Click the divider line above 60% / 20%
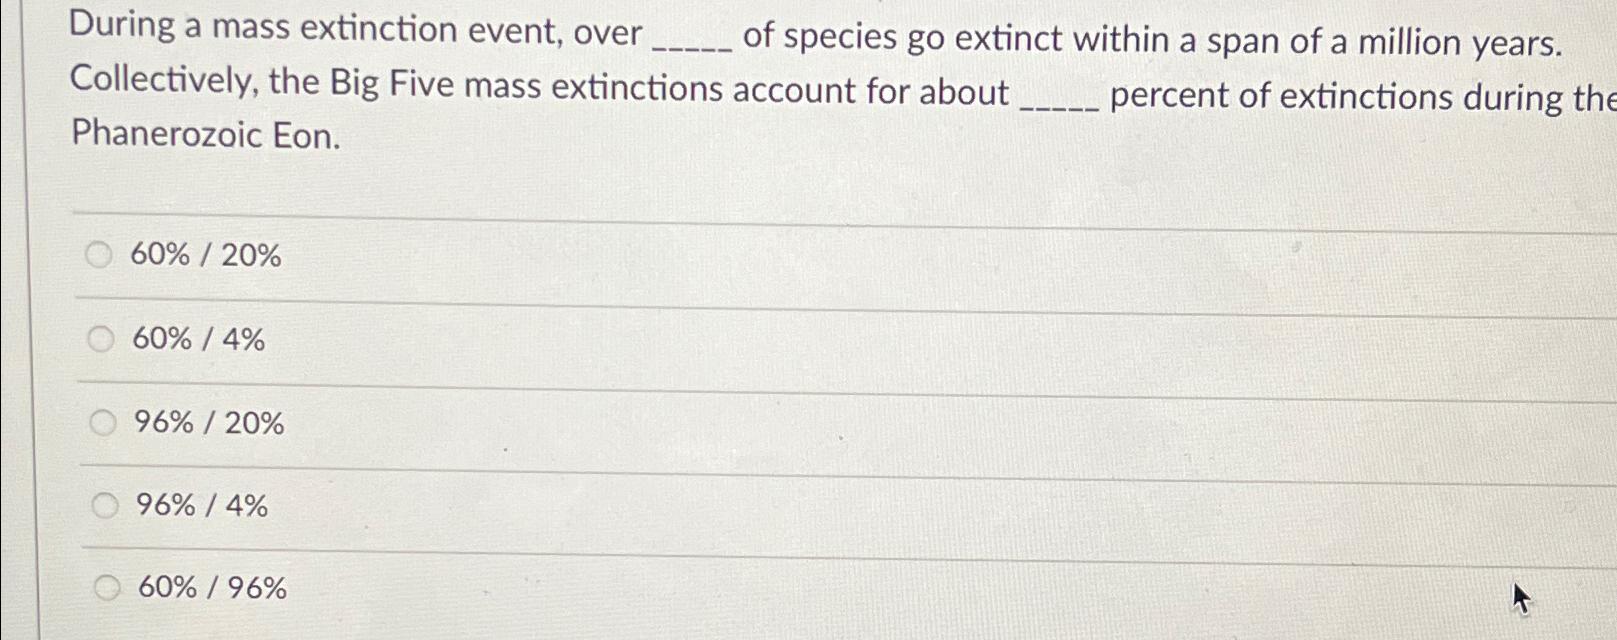Screen dimensions: 1617x640 pyautogui.click(x=700, y=211)
